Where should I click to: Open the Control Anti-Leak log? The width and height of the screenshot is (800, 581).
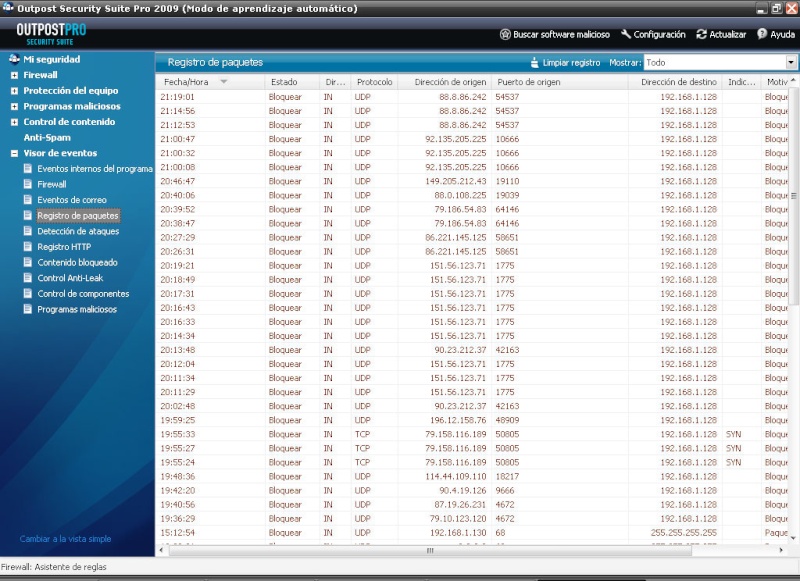click(x=70, y=278)
